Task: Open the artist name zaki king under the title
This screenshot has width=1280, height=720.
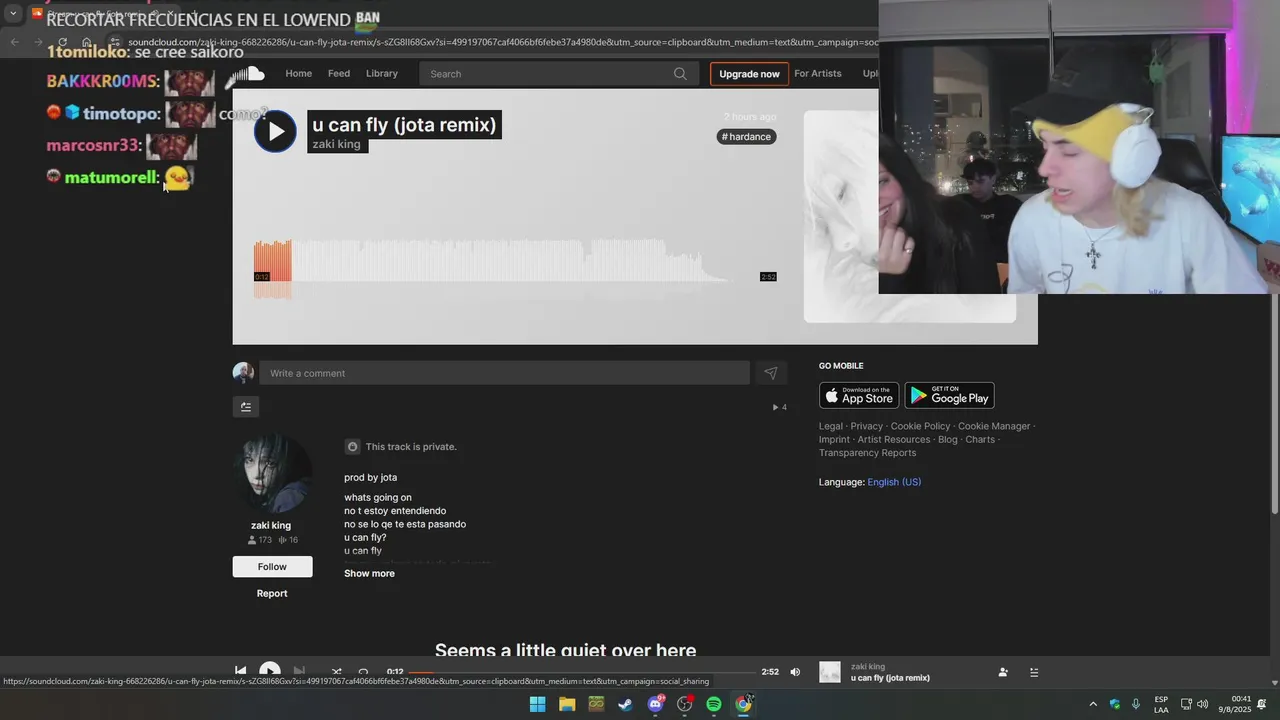Action: (336, 145)
